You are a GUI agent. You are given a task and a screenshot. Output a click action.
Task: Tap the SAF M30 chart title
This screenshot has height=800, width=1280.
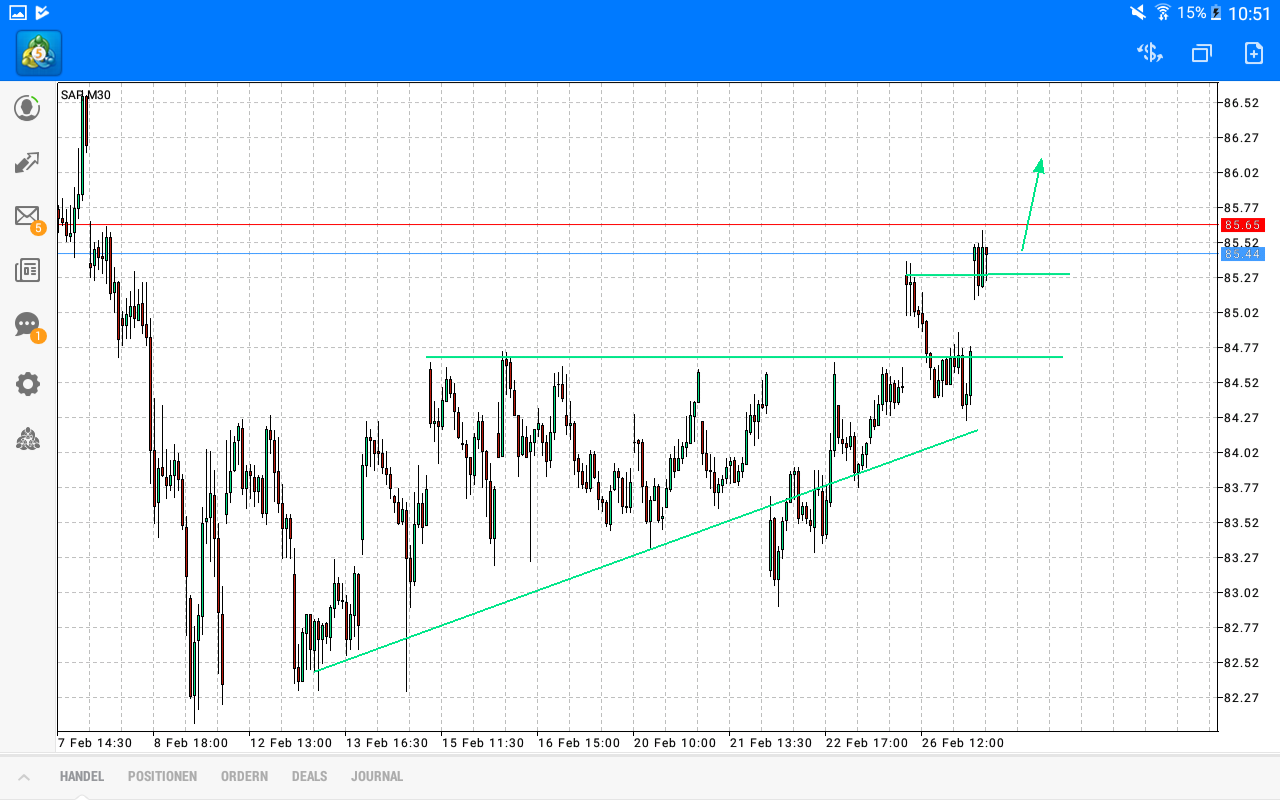click(x=86, y=95)
